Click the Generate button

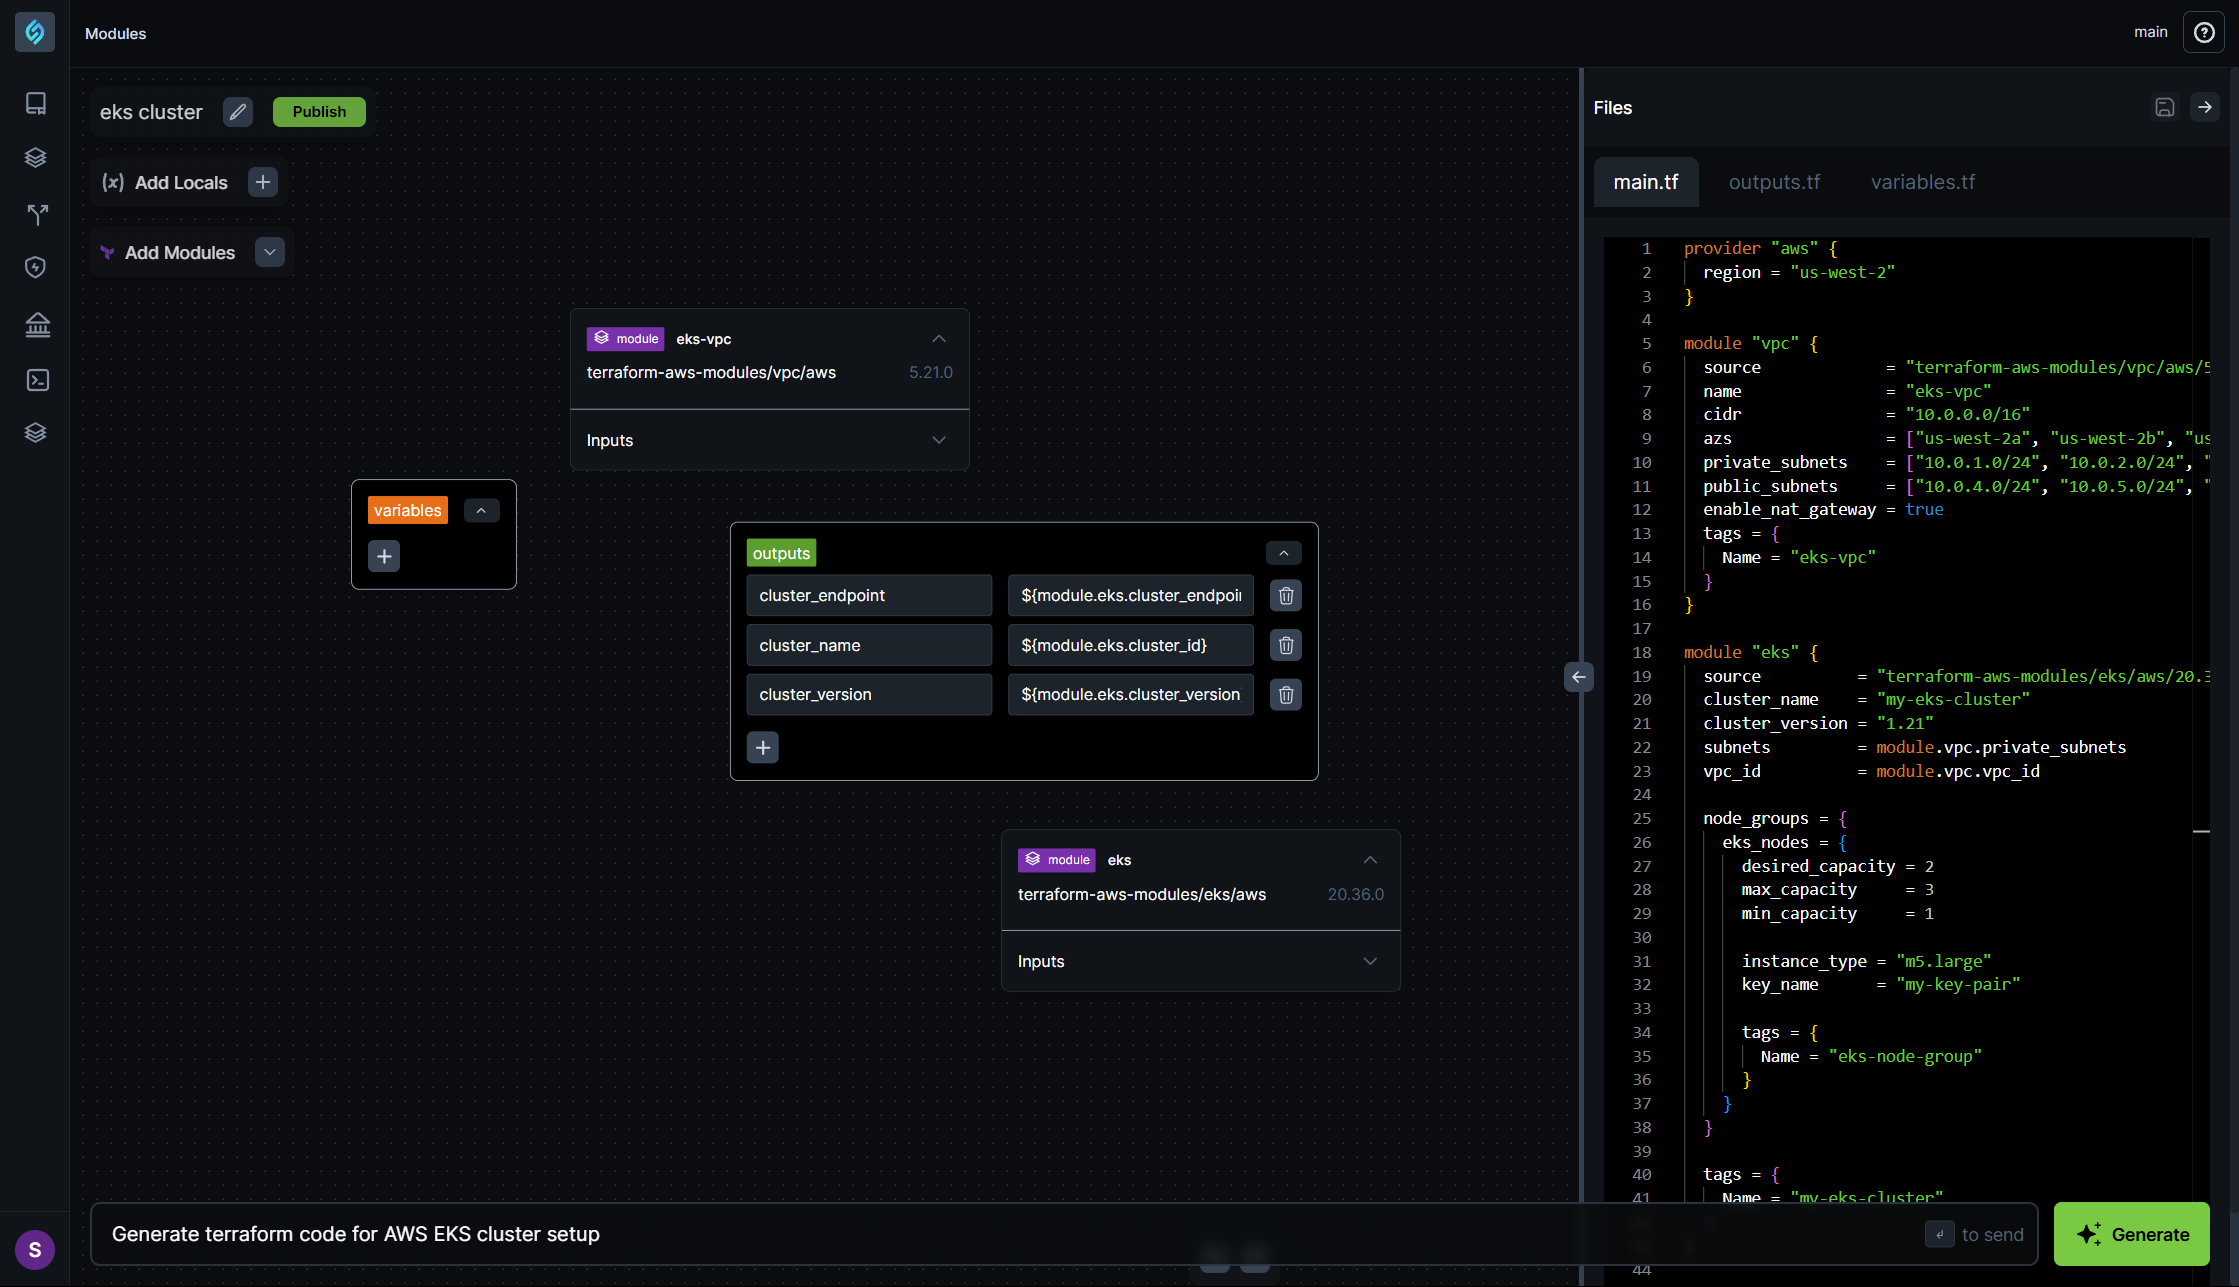[x=2132, y=1234]
